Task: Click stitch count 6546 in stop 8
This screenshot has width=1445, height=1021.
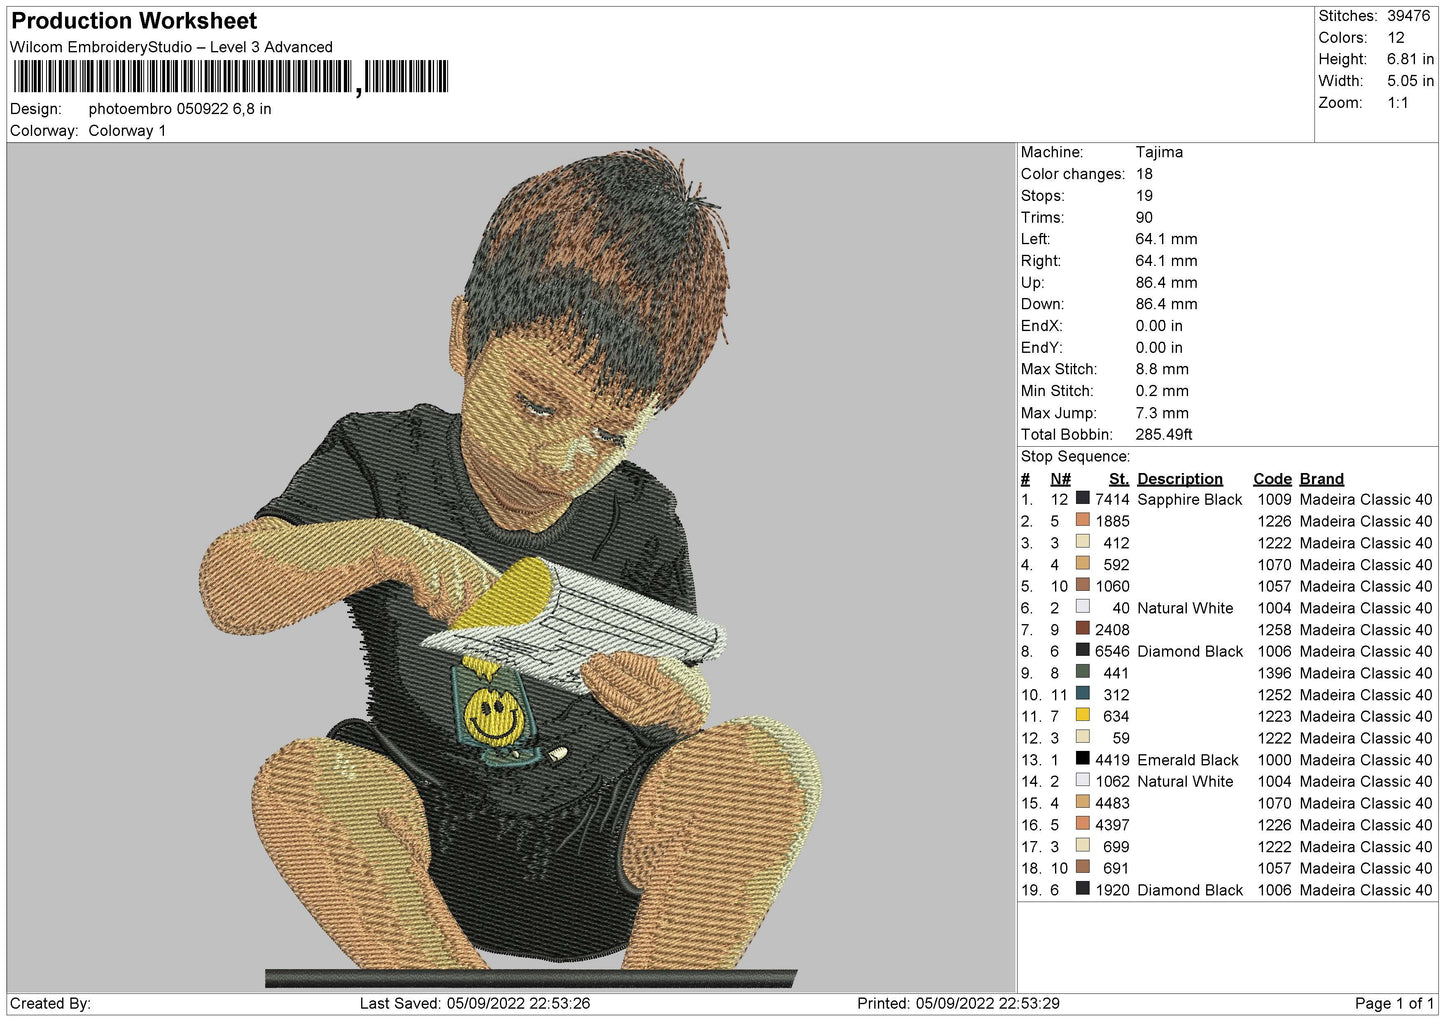Action: click(1112, 652)
